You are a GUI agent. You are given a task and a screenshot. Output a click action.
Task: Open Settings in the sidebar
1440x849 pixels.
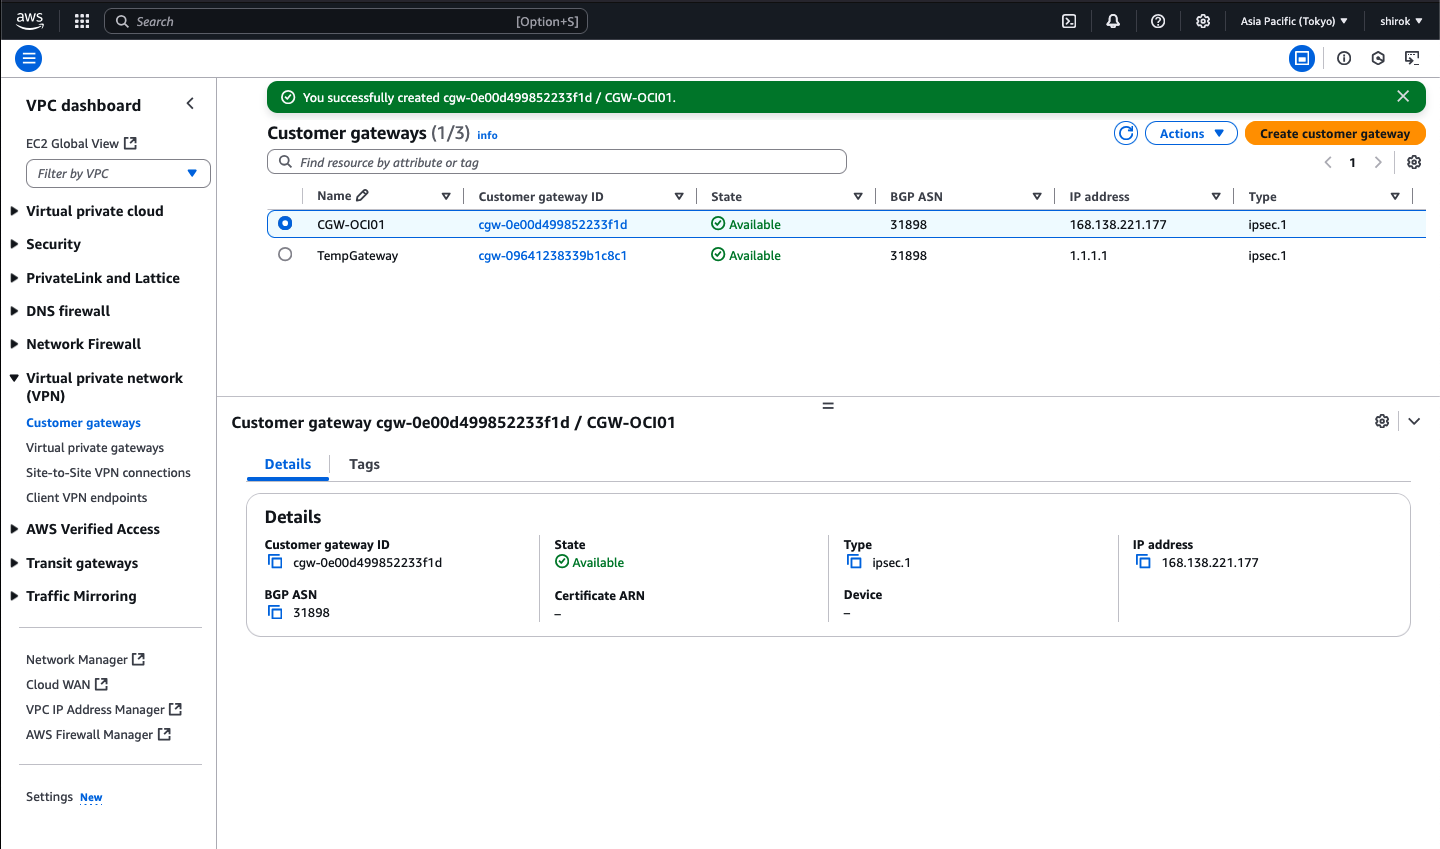[x=49, y=797]
